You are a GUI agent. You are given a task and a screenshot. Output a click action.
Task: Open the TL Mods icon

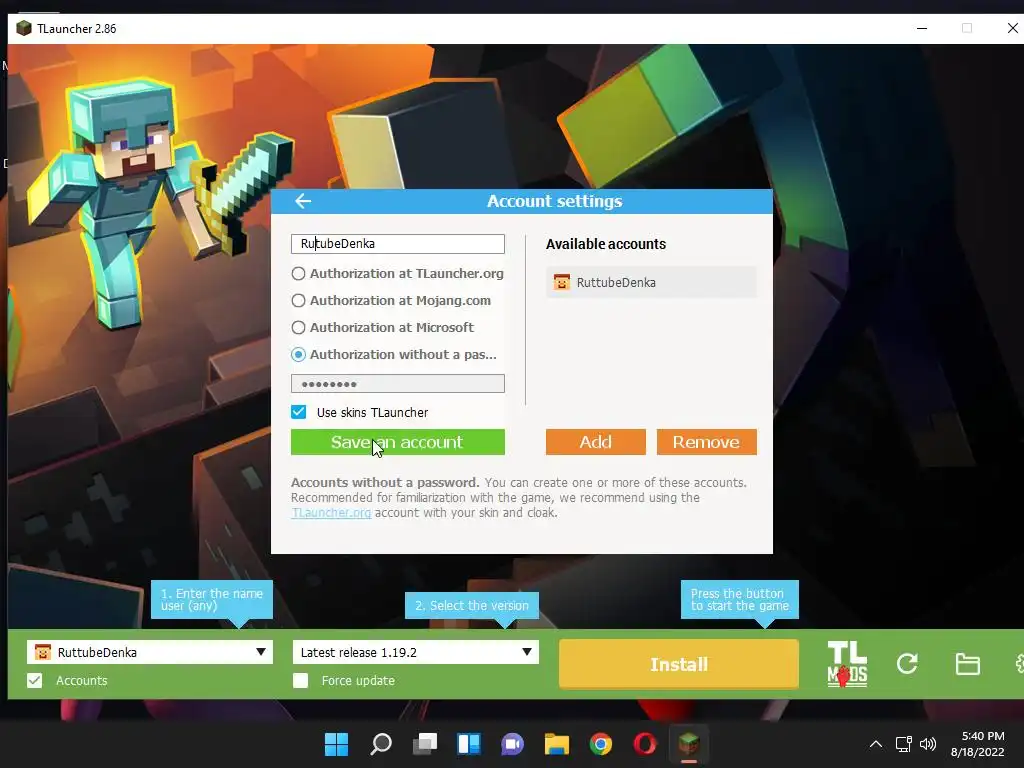tap(847, 664)
